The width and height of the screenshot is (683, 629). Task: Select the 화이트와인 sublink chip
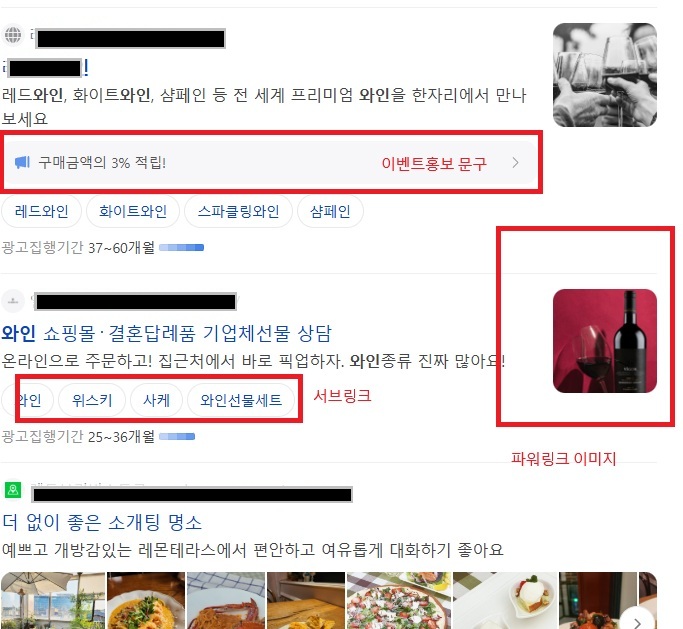[133, 212]
